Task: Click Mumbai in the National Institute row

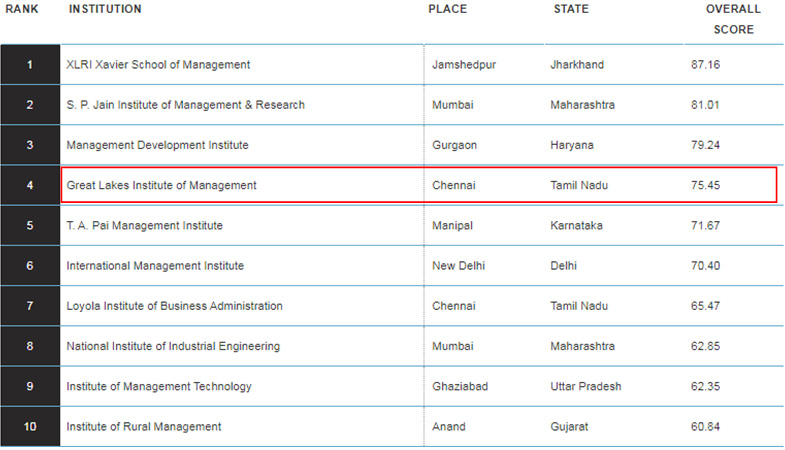Action: coord(453,346)
